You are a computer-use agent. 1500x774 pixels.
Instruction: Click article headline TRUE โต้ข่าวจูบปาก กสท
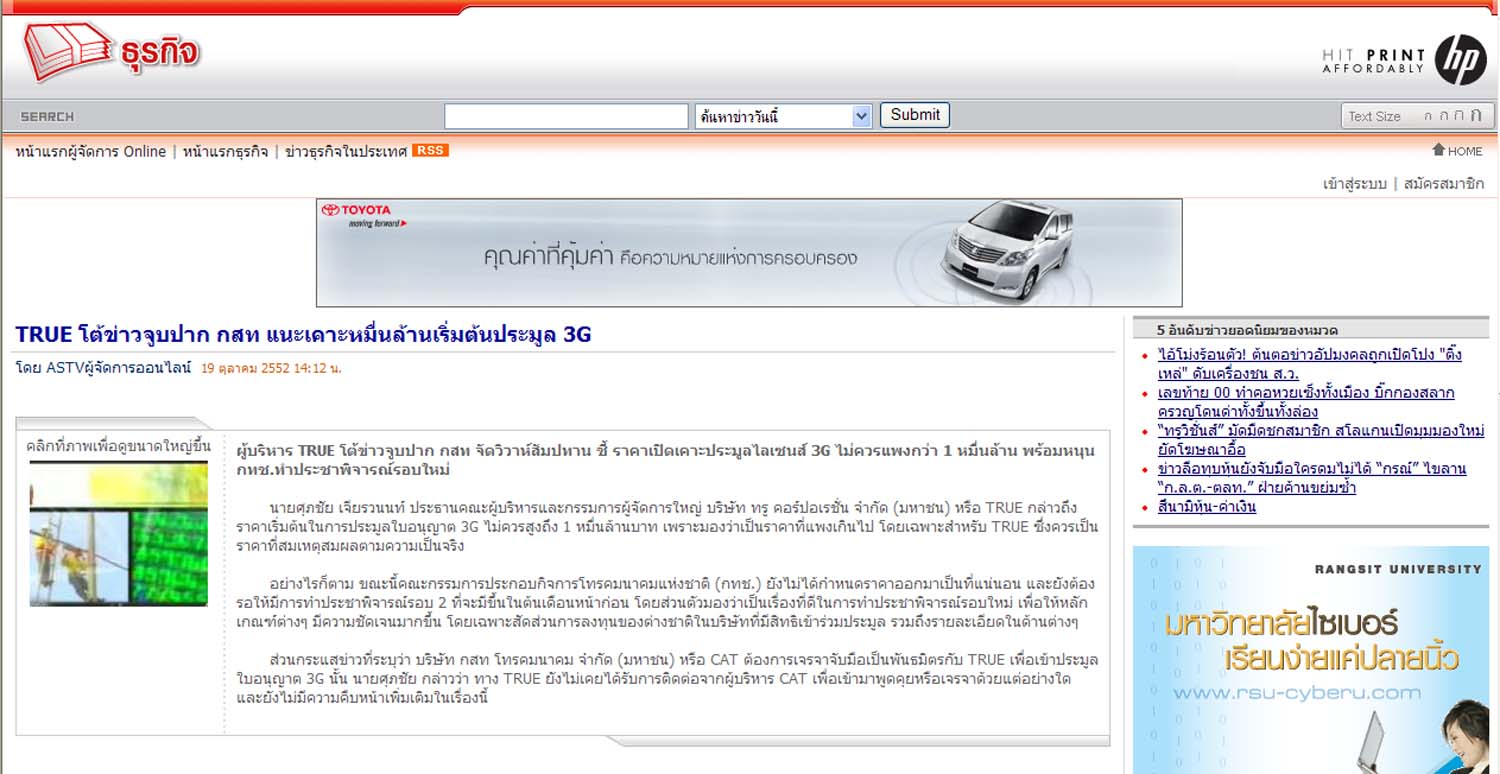[303, 334]
